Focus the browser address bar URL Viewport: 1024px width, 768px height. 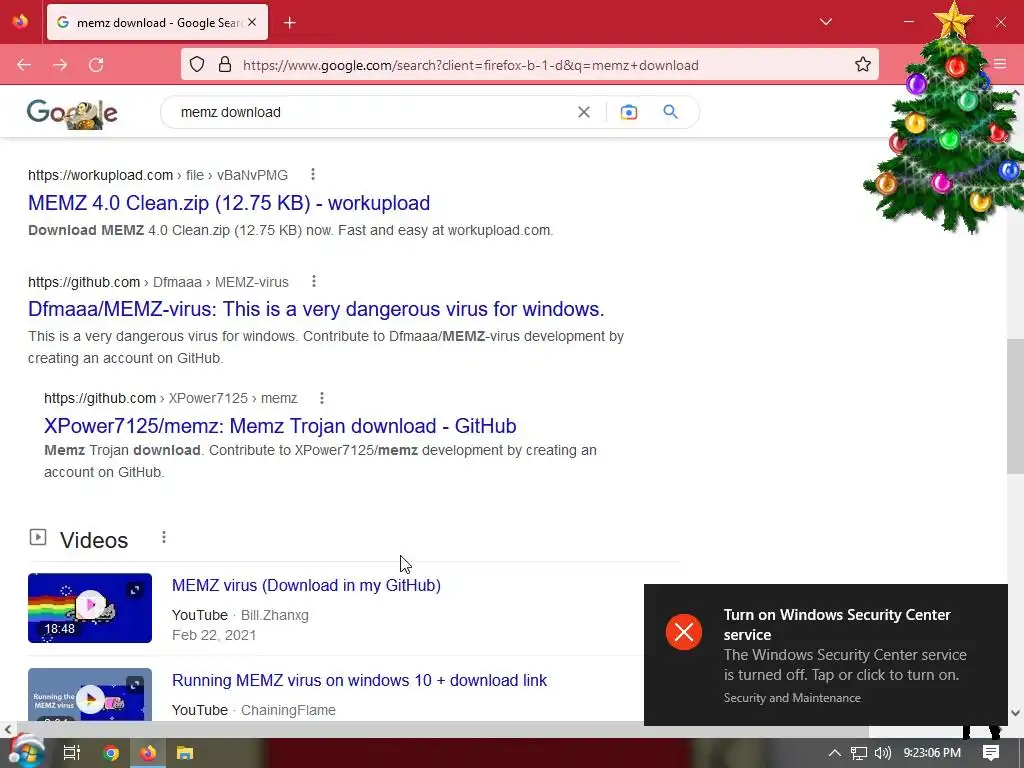pos(471,65)
